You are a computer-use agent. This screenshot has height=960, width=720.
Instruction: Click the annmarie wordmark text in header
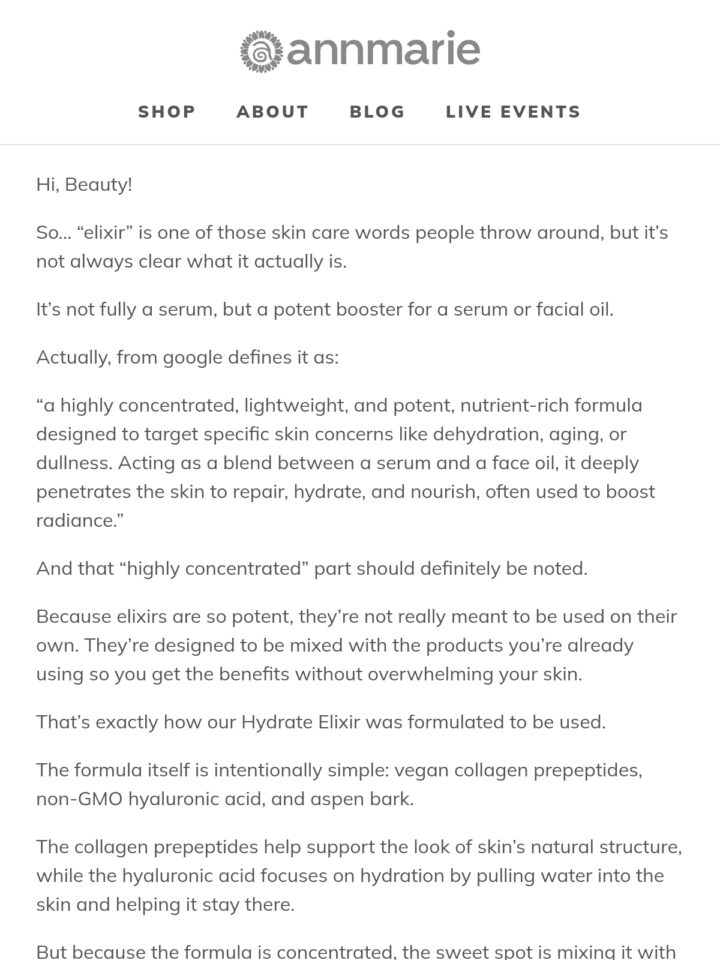(x=383, y=48)
